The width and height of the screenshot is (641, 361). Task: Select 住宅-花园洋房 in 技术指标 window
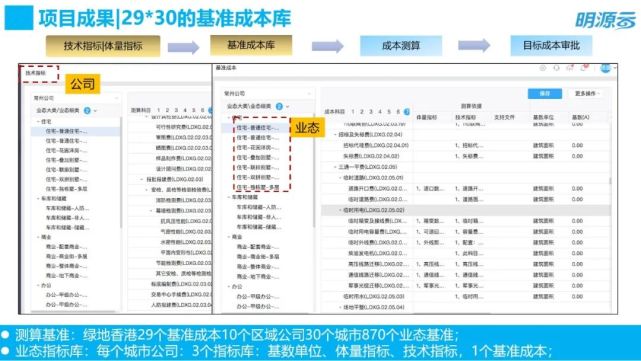pyautogui.click(x=66, y=150)
